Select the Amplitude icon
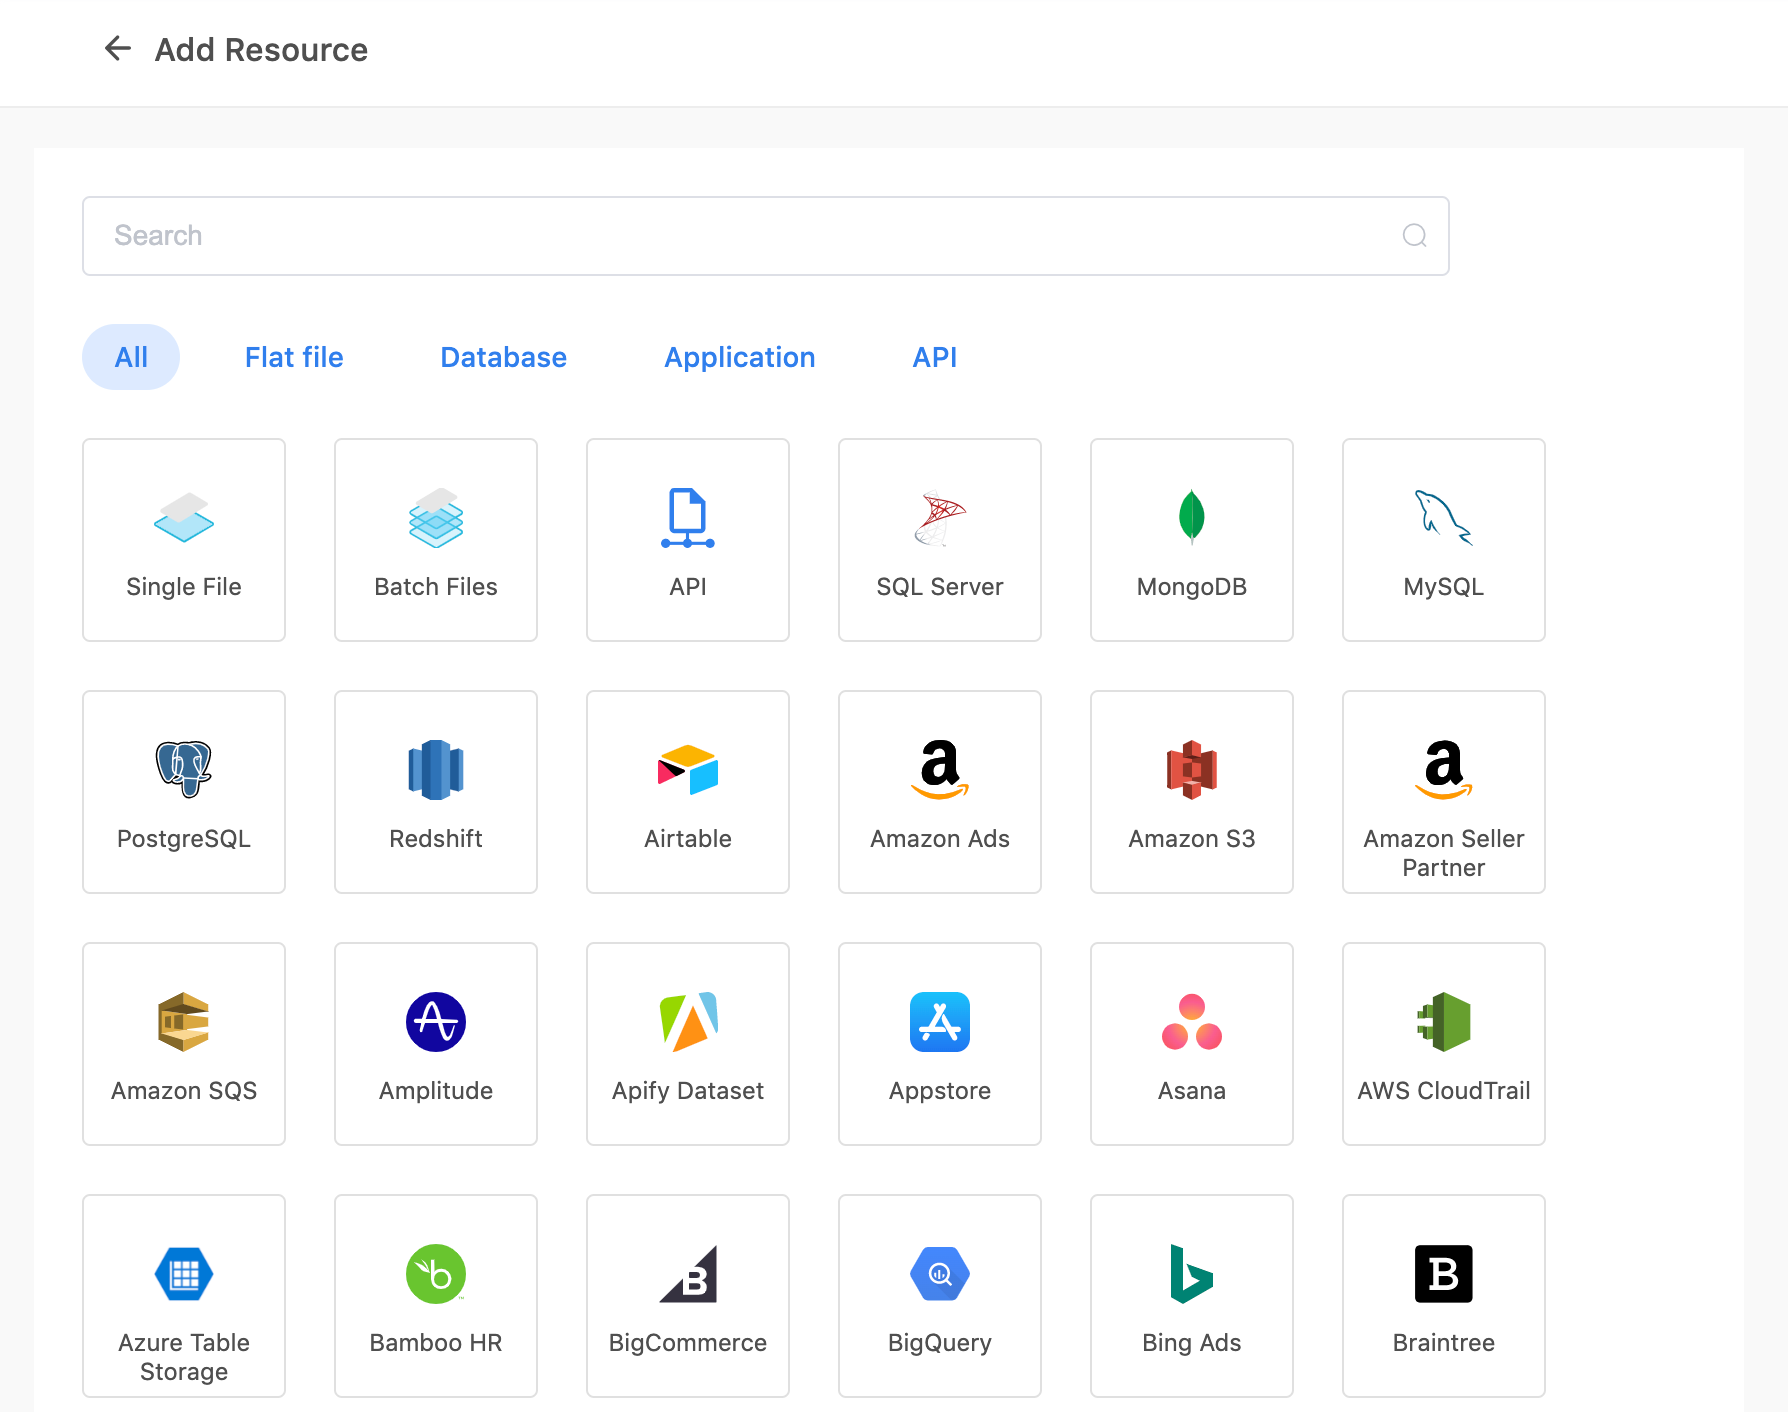The width and height of the screenshot is (1788, 1412). click(436, 1021)
